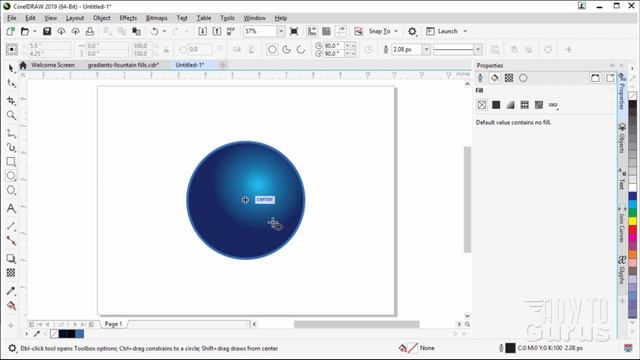Select the Color Eyedropper tool

tap(11, 291)
